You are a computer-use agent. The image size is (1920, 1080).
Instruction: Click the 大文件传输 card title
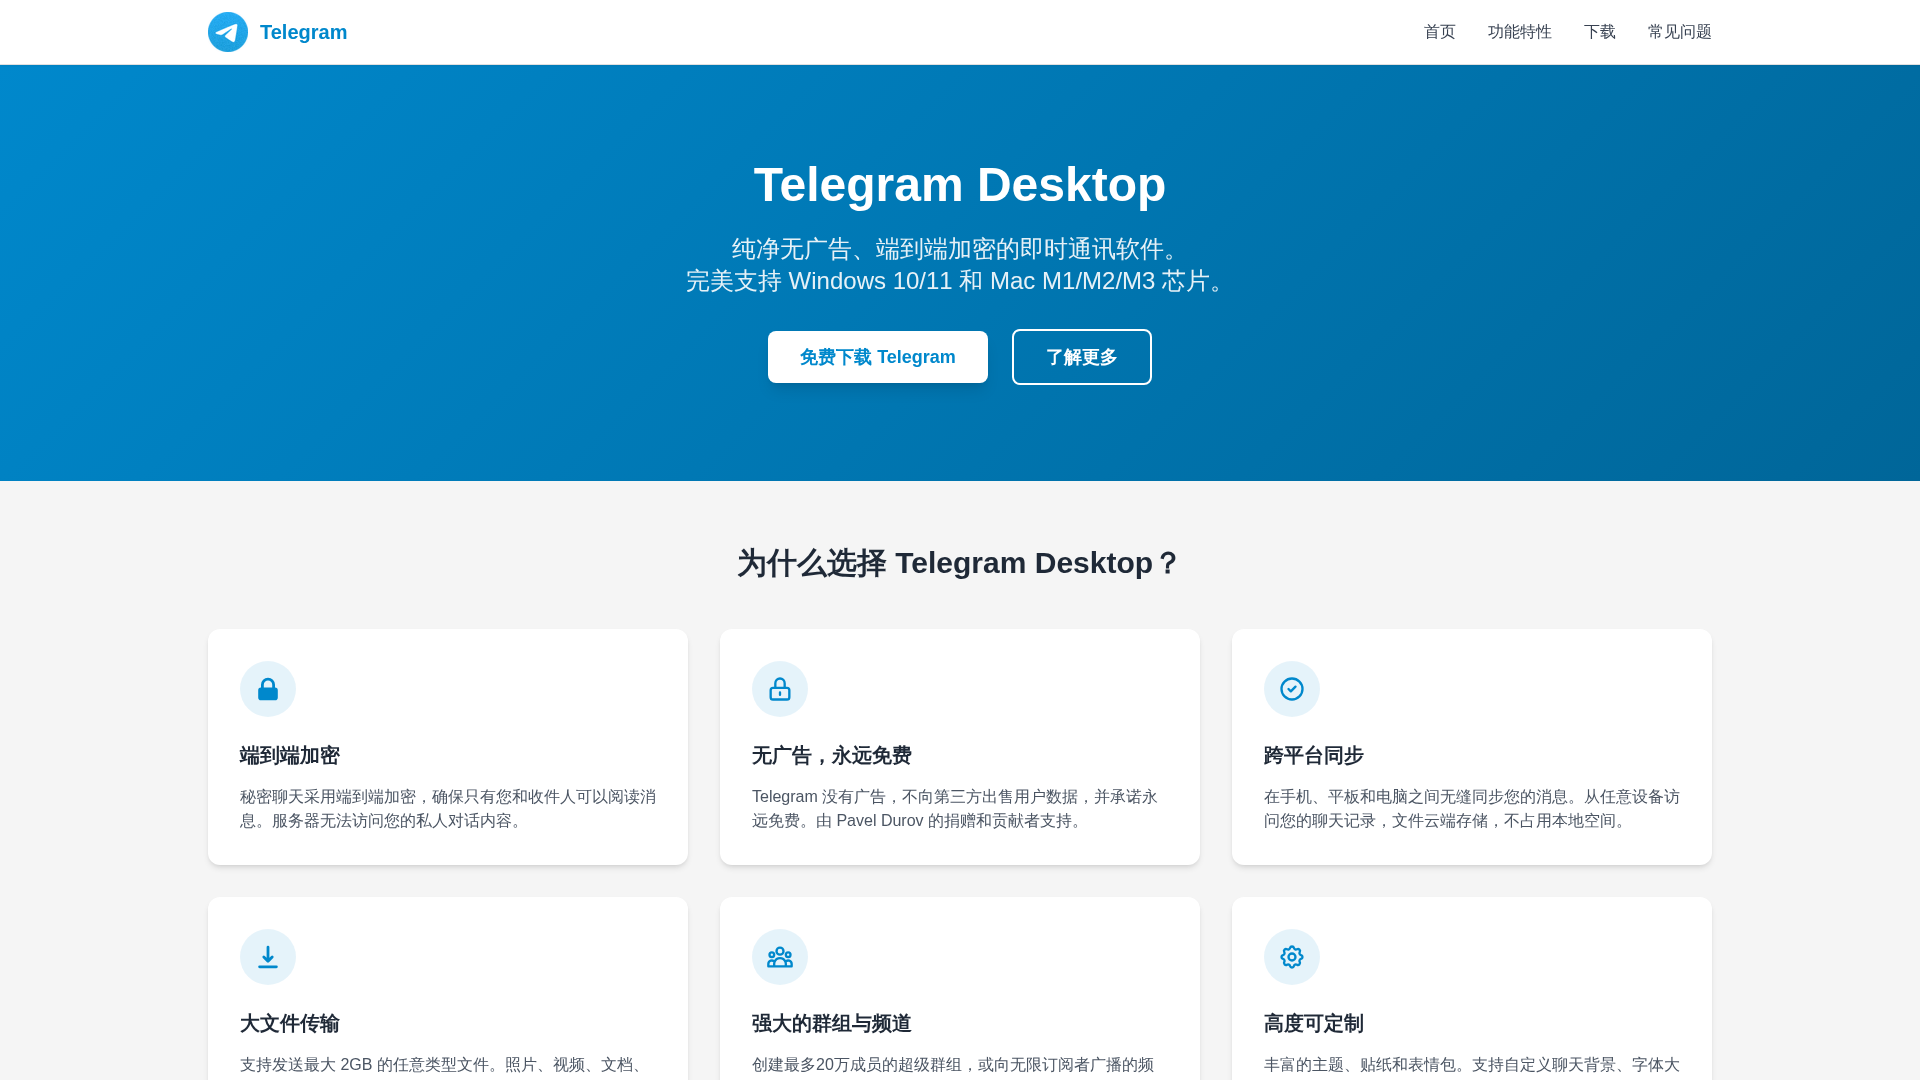click(x=290, y=1024)
